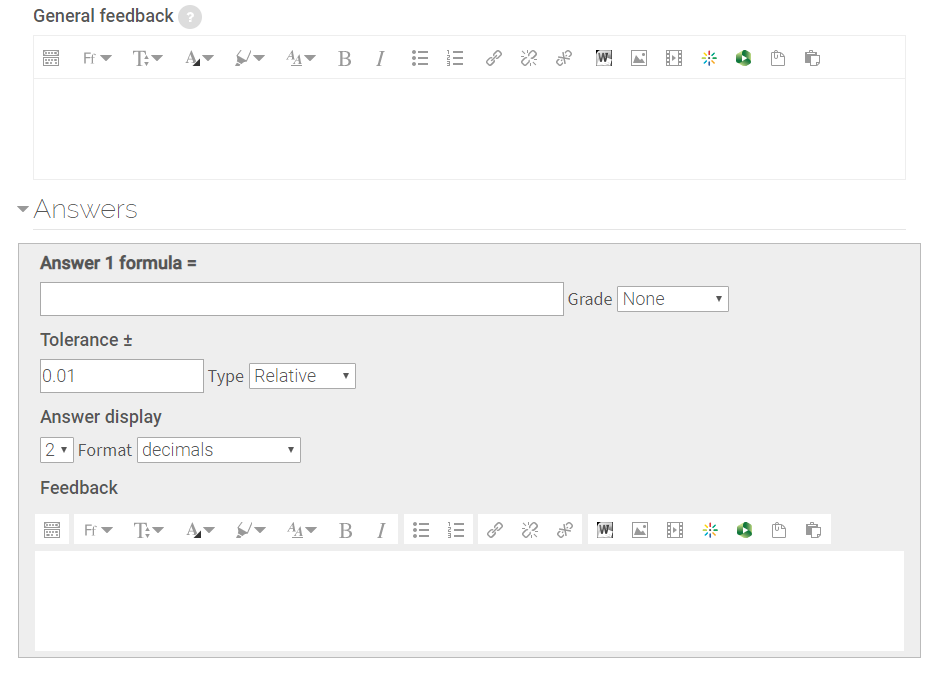
Task: Toggle toolbar rows in answer Feedback editor
Action: pyautogui.click(x=52, y=529)
